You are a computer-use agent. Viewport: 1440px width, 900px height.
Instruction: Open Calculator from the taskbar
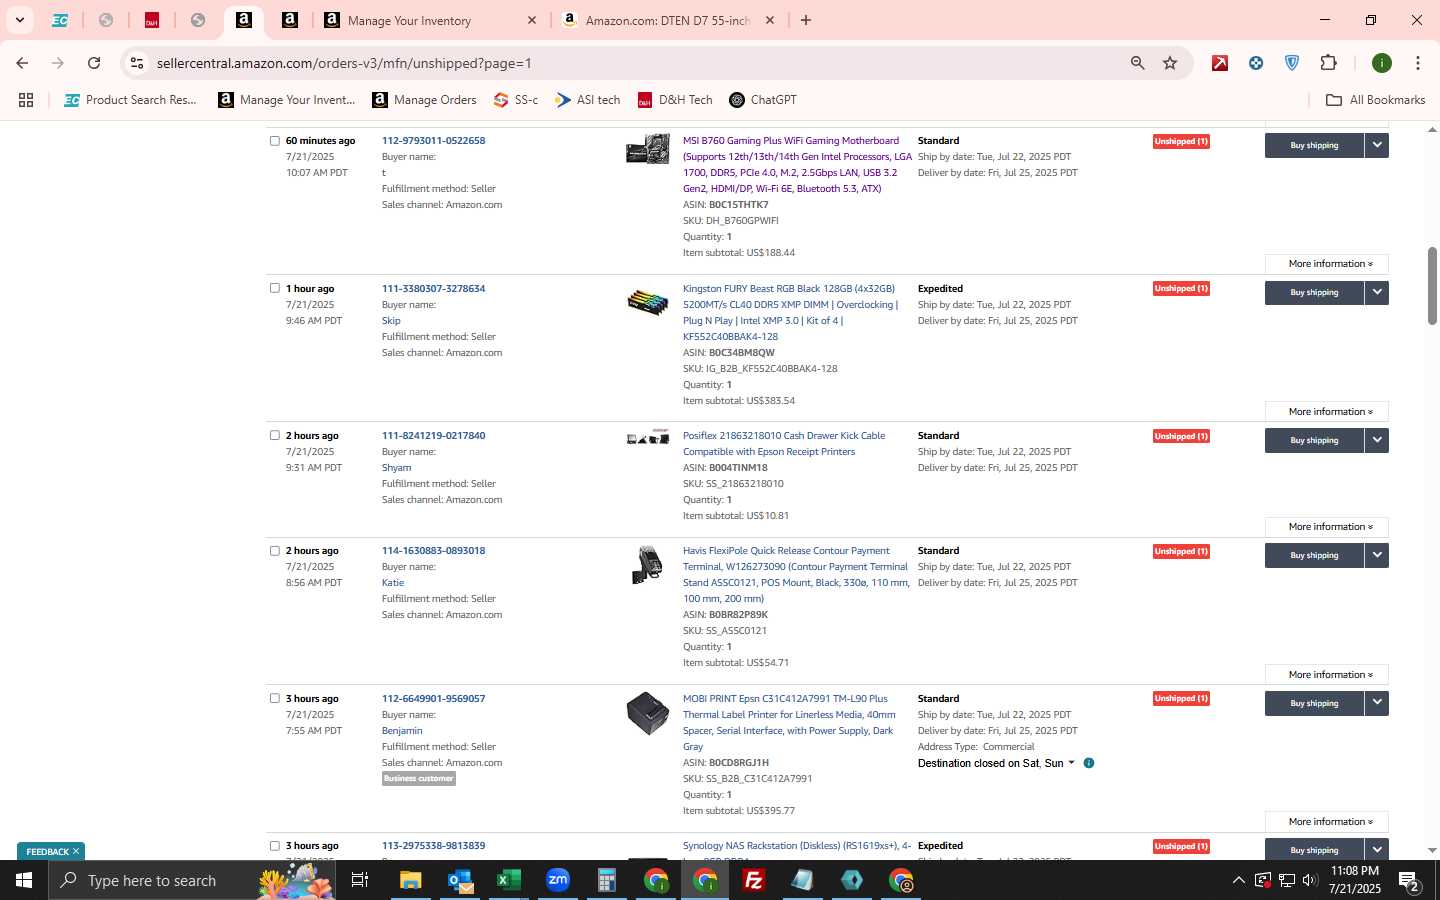click(x=606, y=880)
